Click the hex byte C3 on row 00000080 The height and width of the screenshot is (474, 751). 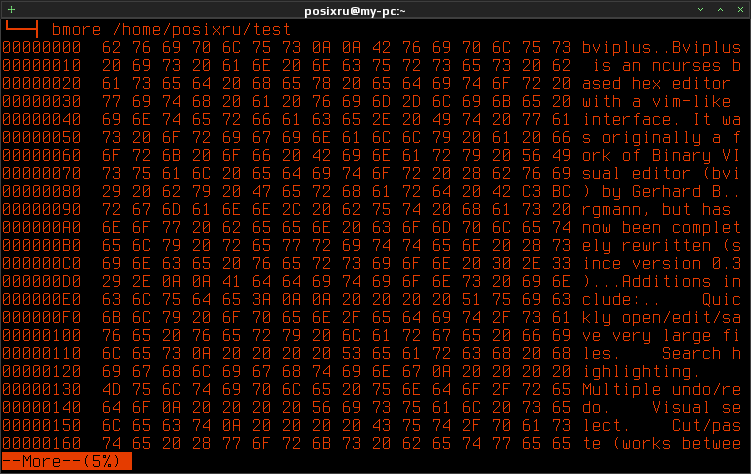[531, 192]
